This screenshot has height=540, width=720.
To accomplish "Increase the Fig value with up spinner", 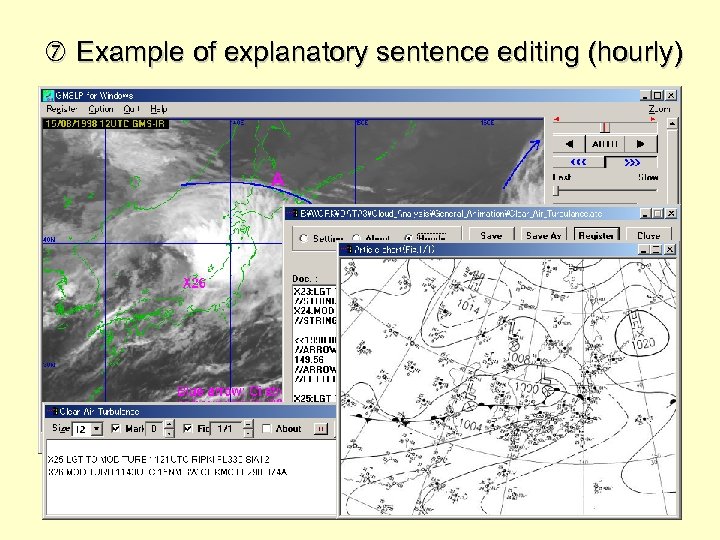I will [x=248, y=425].
